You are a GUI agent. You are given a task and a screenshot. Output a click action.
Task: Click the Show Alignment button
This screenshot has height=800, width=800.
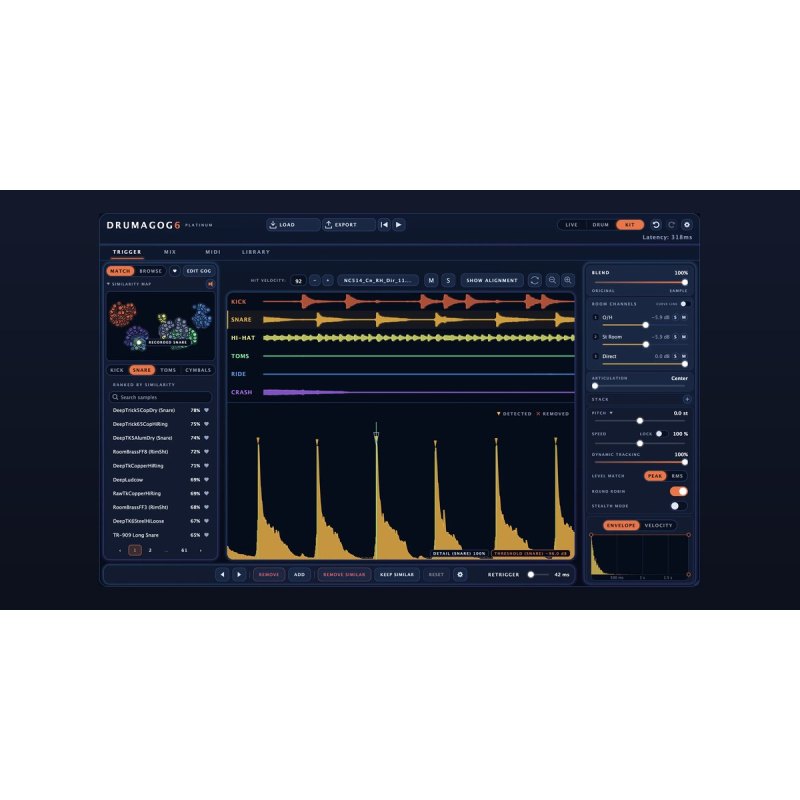tap(492, 280)
